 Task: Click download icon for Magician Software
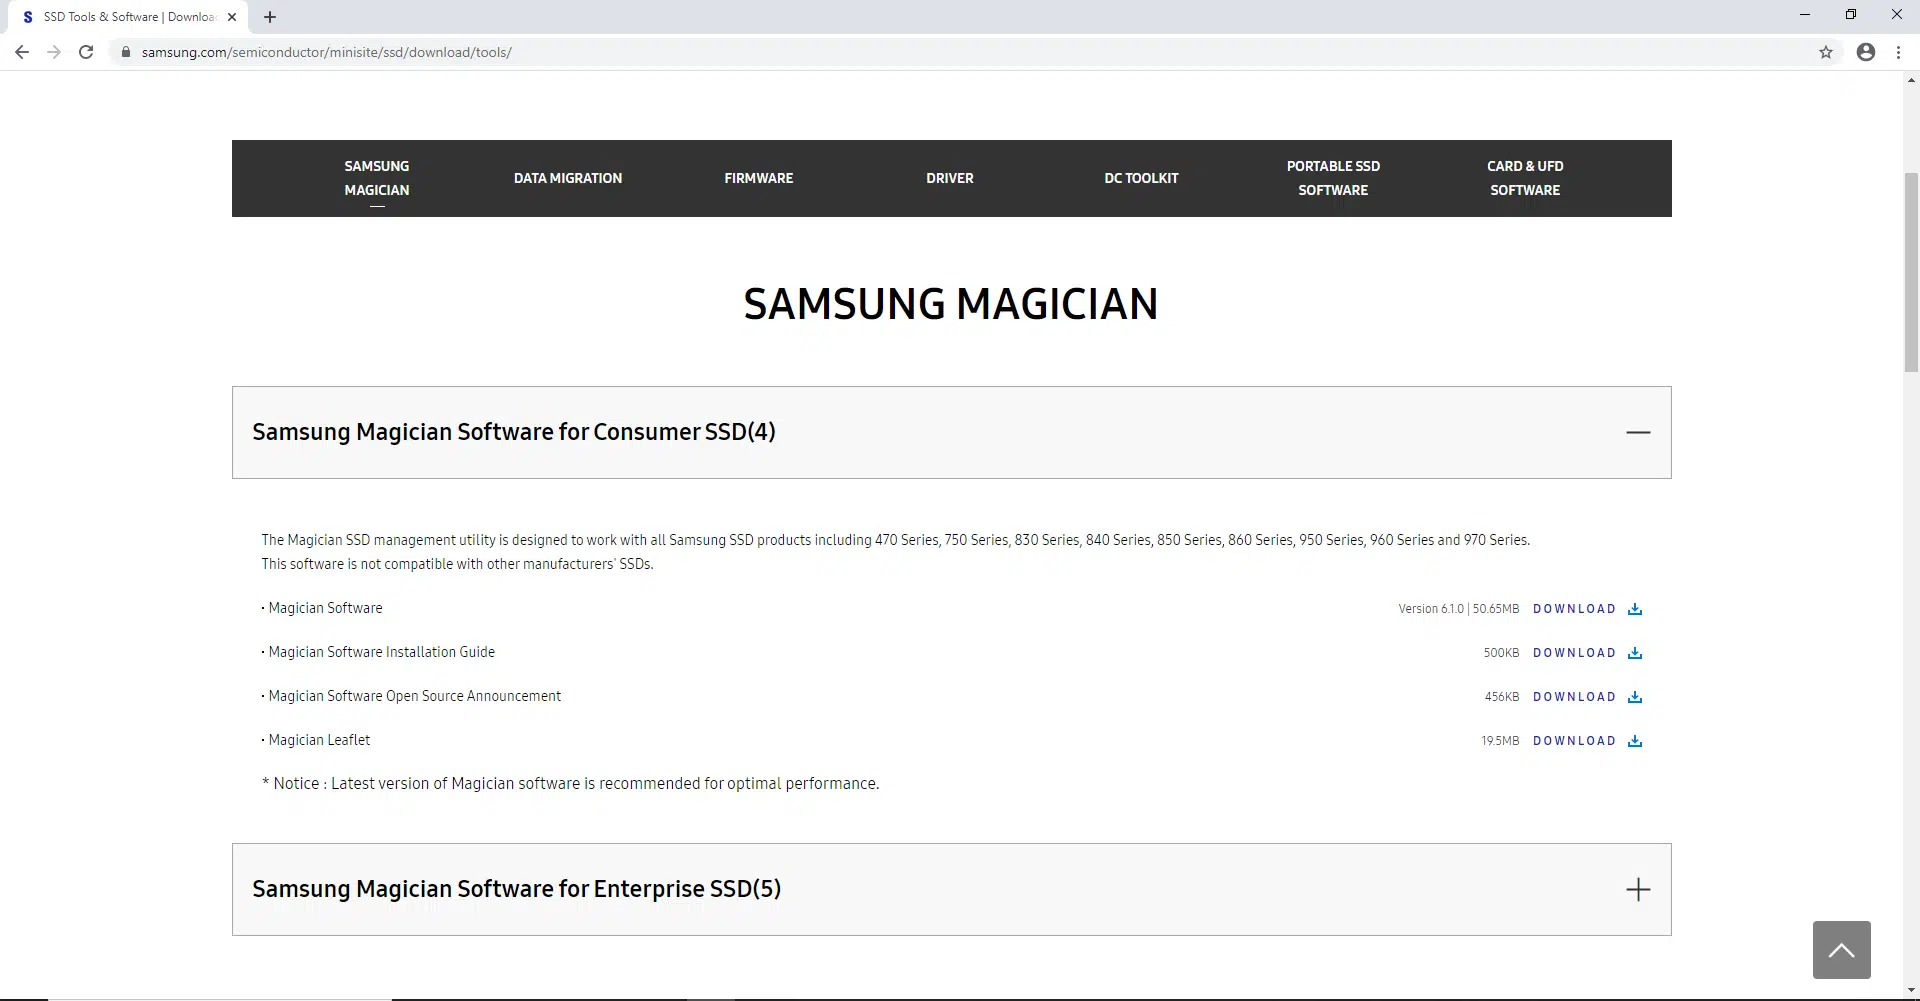tap(1635, 609)
